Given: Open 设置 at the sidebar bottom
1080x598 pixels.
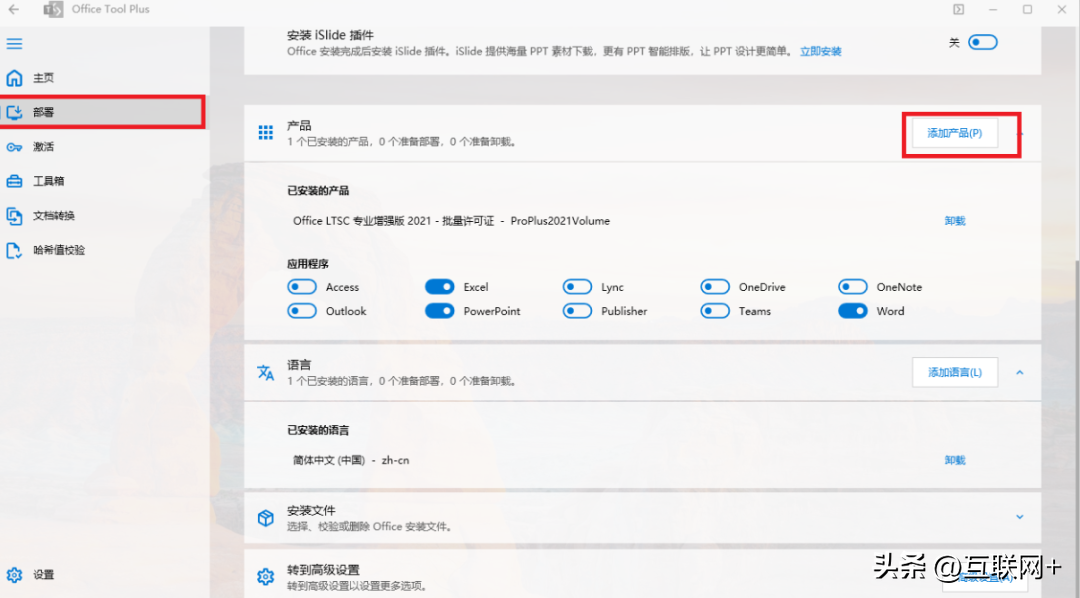Looking at the screenshot, I should click(x=103, y=575).
